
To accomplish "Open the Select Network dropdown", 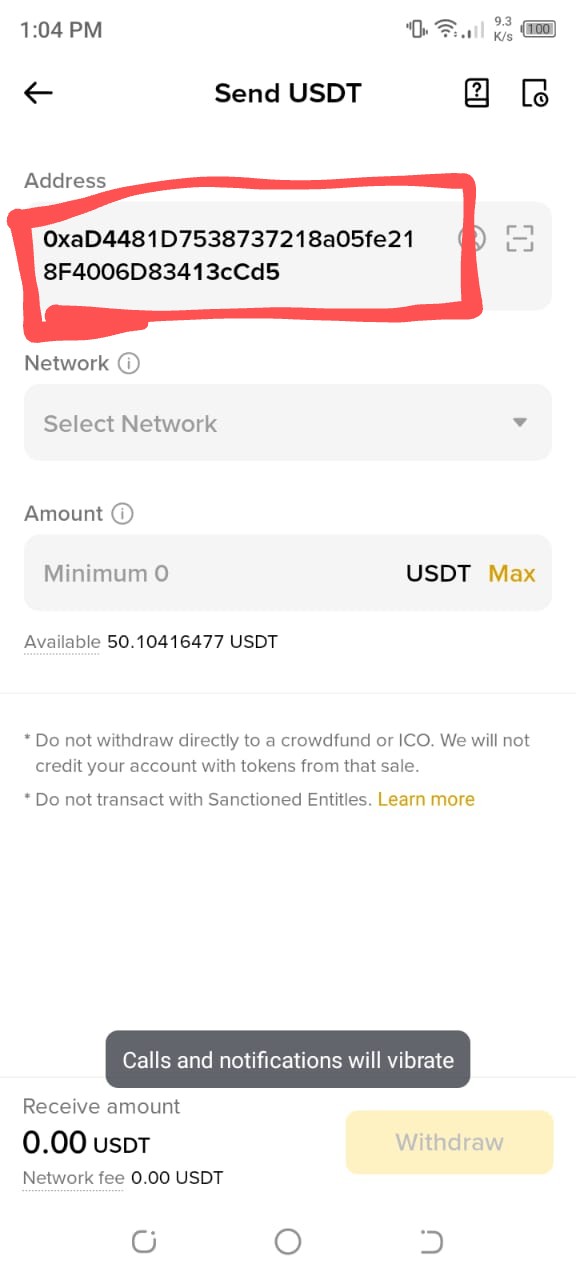I will coord(288,423).
